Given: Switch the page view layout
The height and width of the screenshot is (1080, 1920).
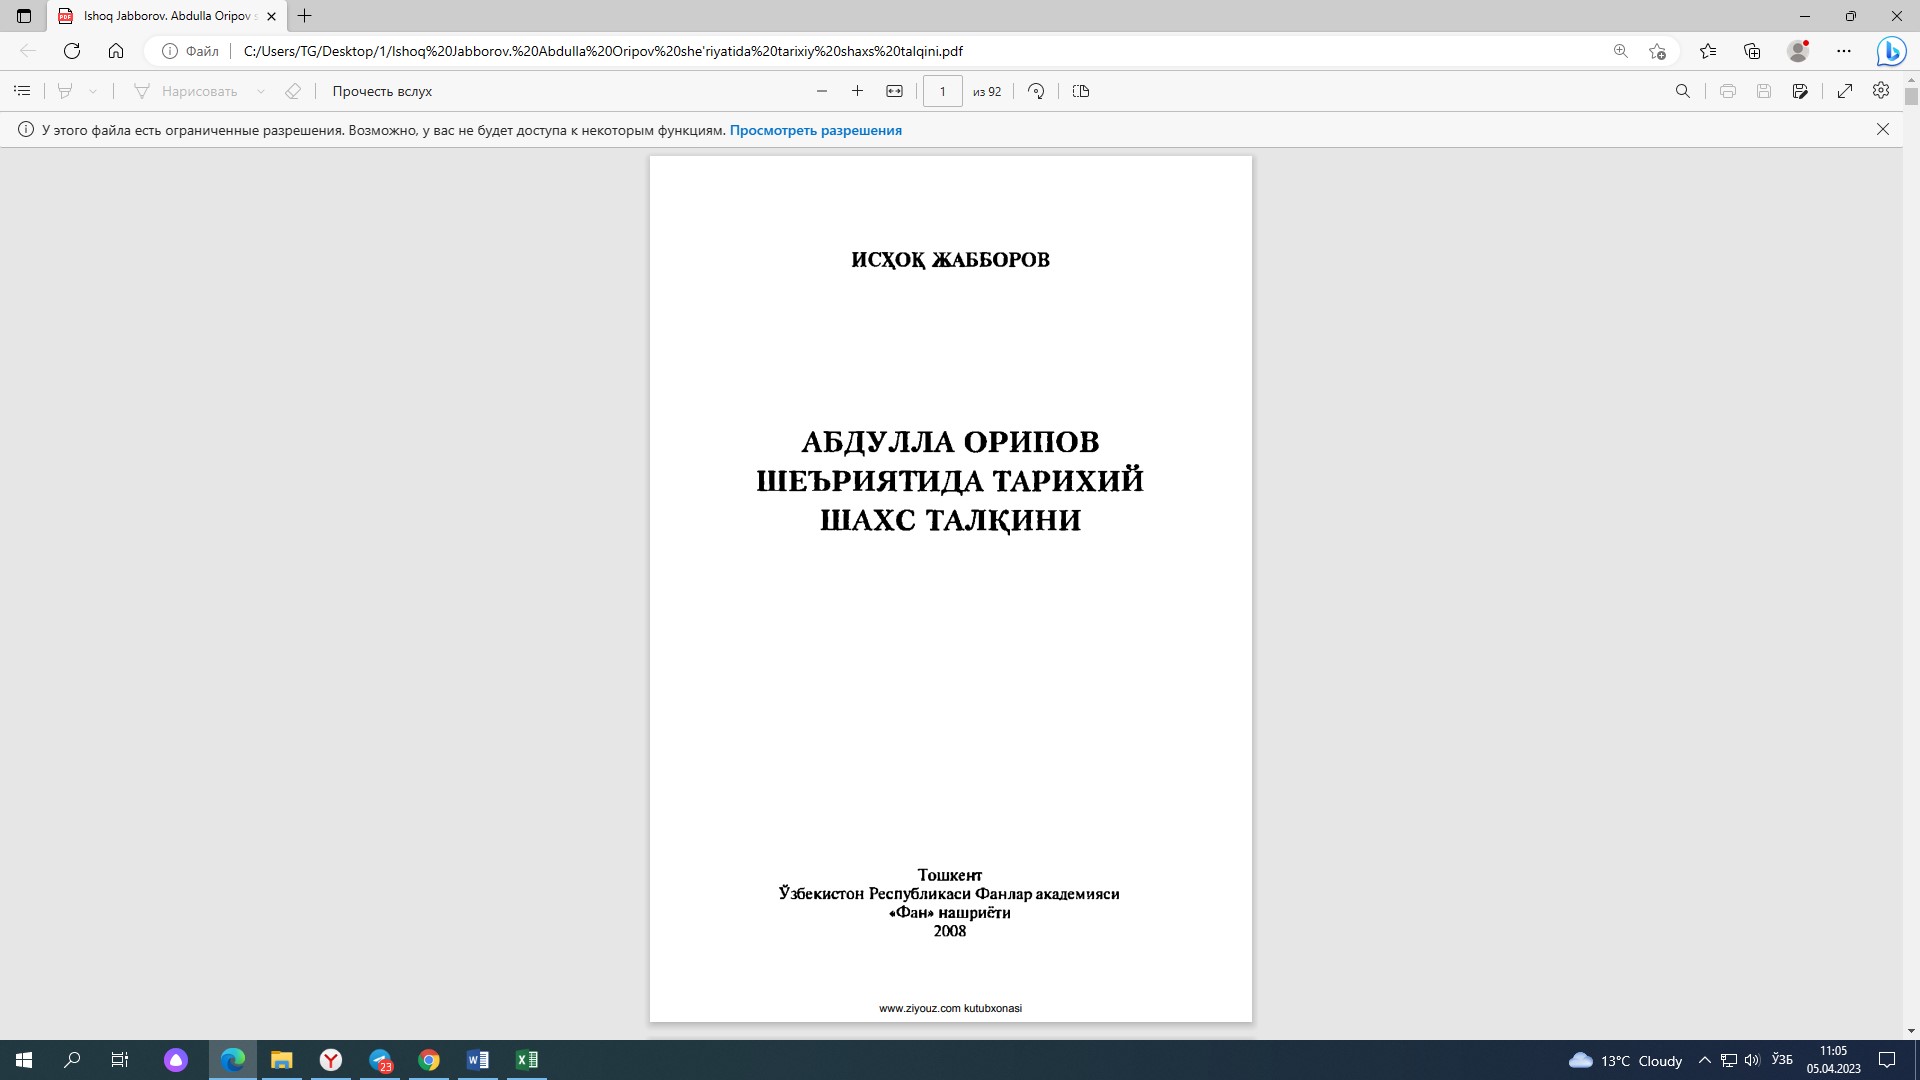Looking at the screenshot, I should tap(1081, 91).
